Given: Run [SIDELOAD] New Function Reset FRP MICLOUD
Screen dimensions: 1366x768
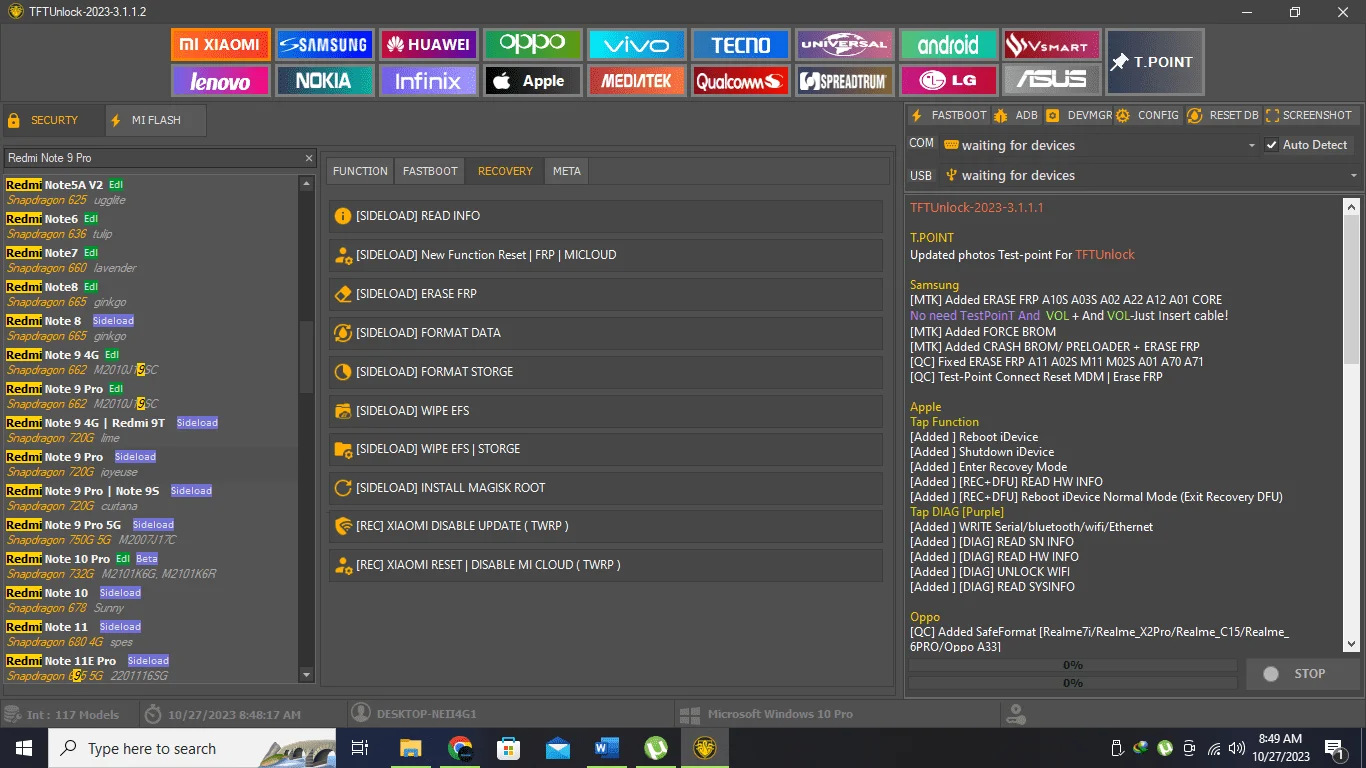Looking at the screenshot, I should click(x=606, y=255).
